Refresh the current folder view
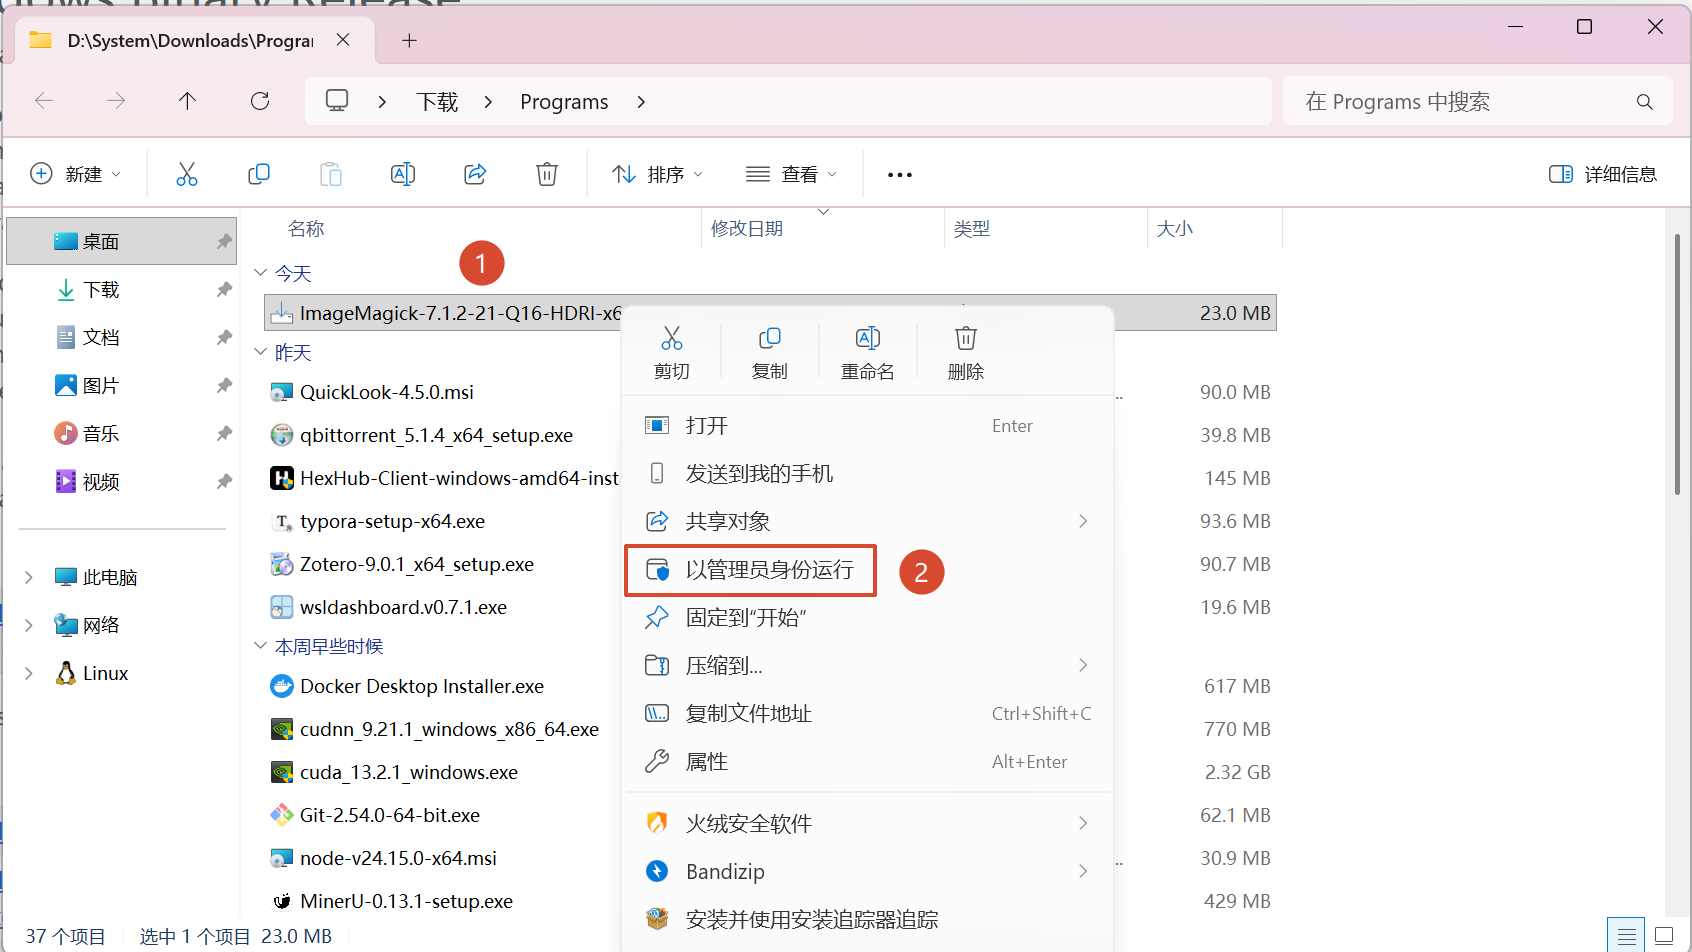 (x=260, y=101)
